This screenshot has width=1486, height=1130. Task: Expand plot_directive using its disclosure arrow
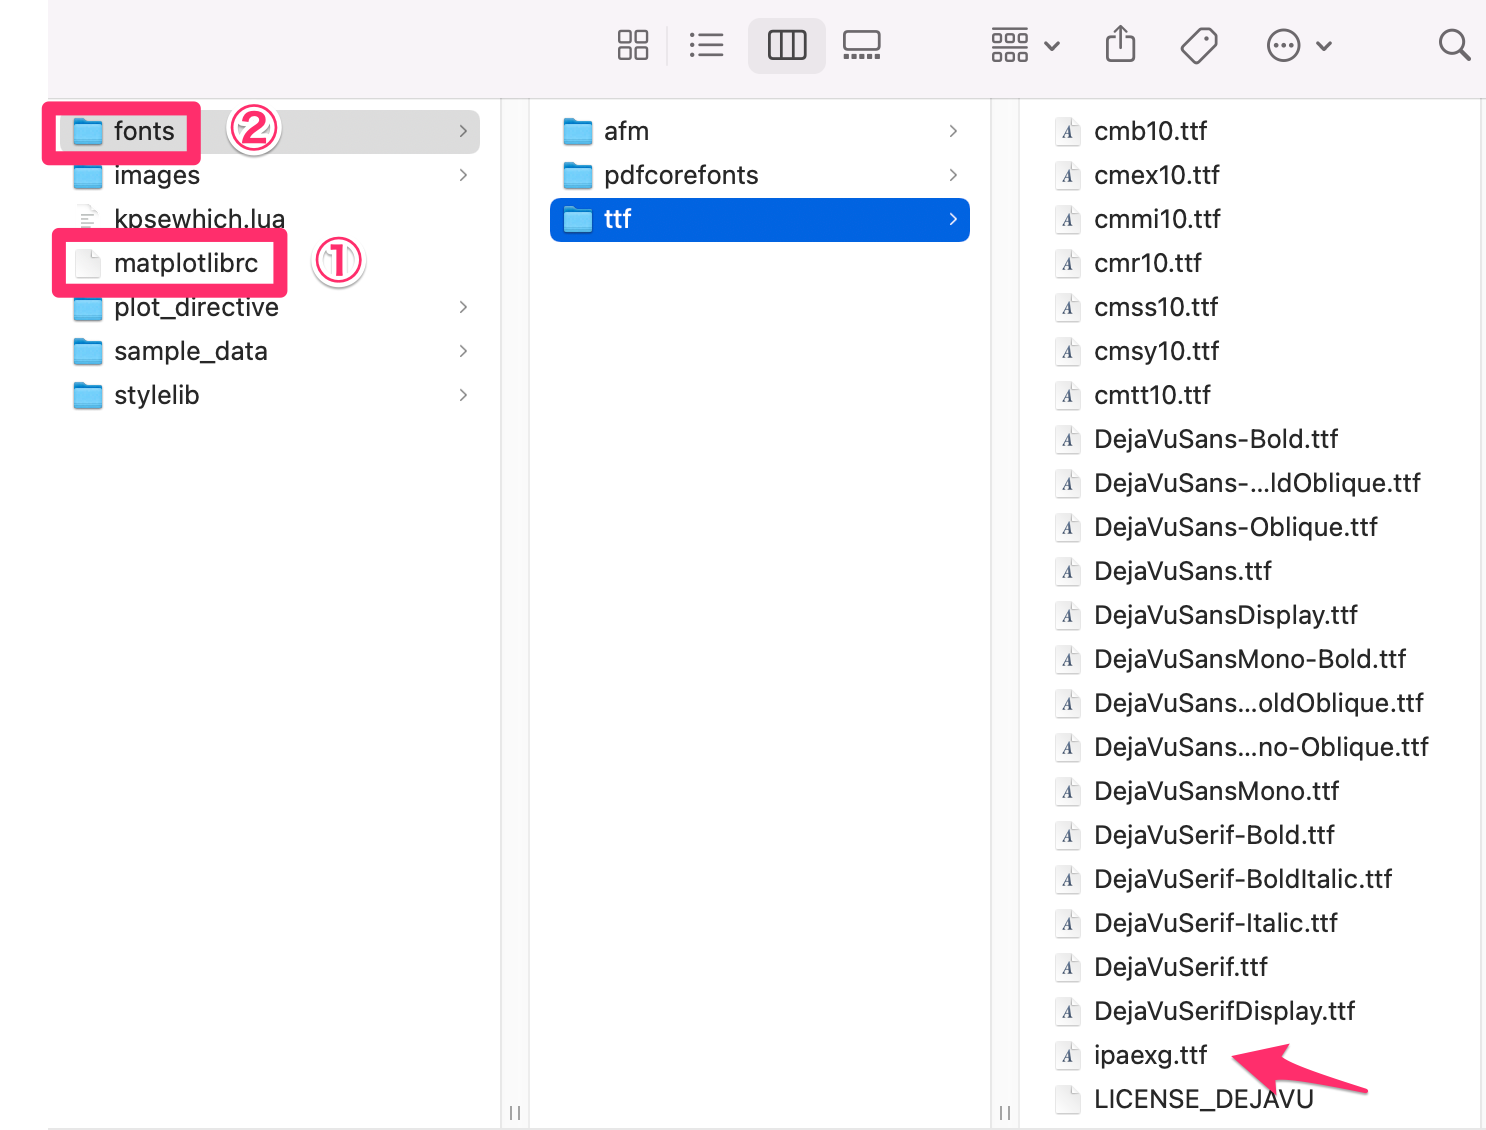pyautogui.click(x=462, y=307)
